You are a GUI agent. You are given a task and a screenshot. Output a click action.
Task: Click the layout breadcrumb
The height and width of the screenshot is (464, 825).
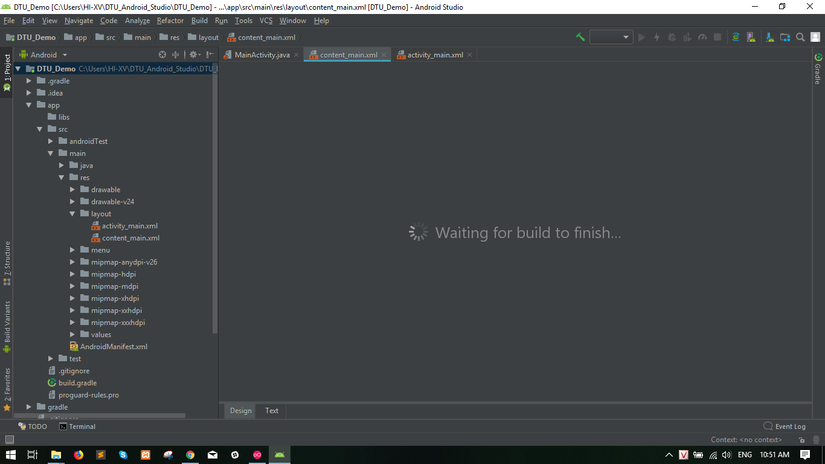click(x=203, y=37)
